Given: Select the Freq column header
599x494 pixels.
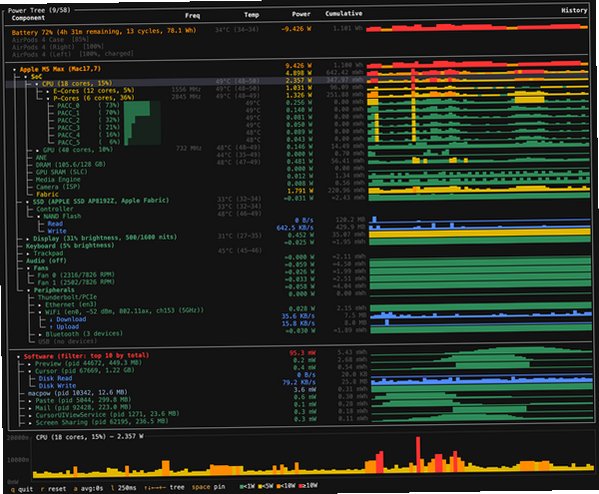Looking at the screenshot, I should pyautogui.click(x=192, y=15).
